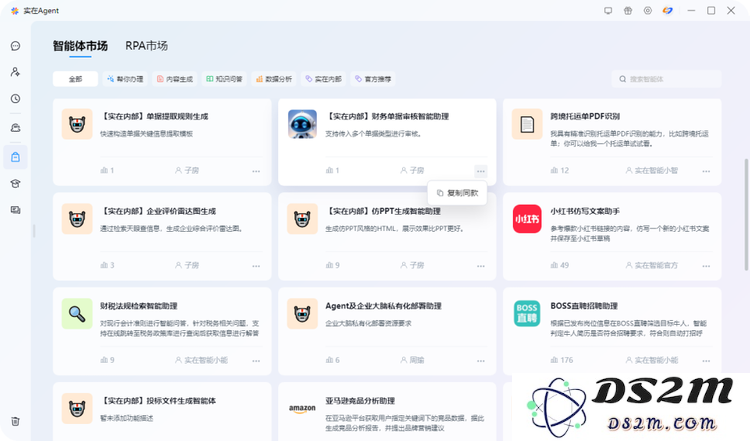
Task: Filter by 实在内部 category
Action: click(324, 79)
